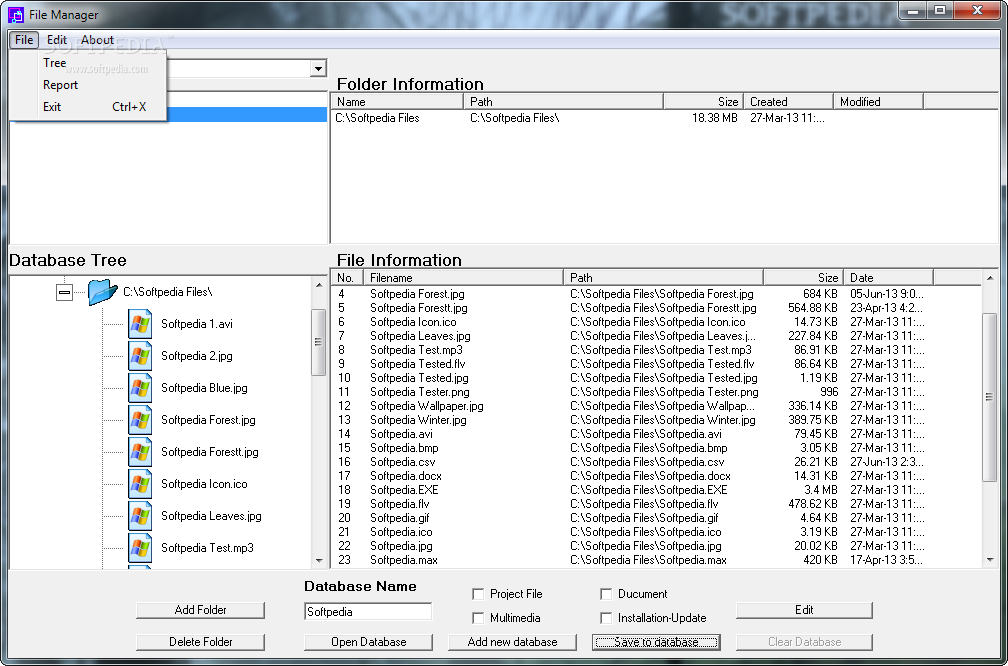Click the Softpedia Icon.ico file icon
This screenshot has height=666, width=1008.
[x=140, y=483]
